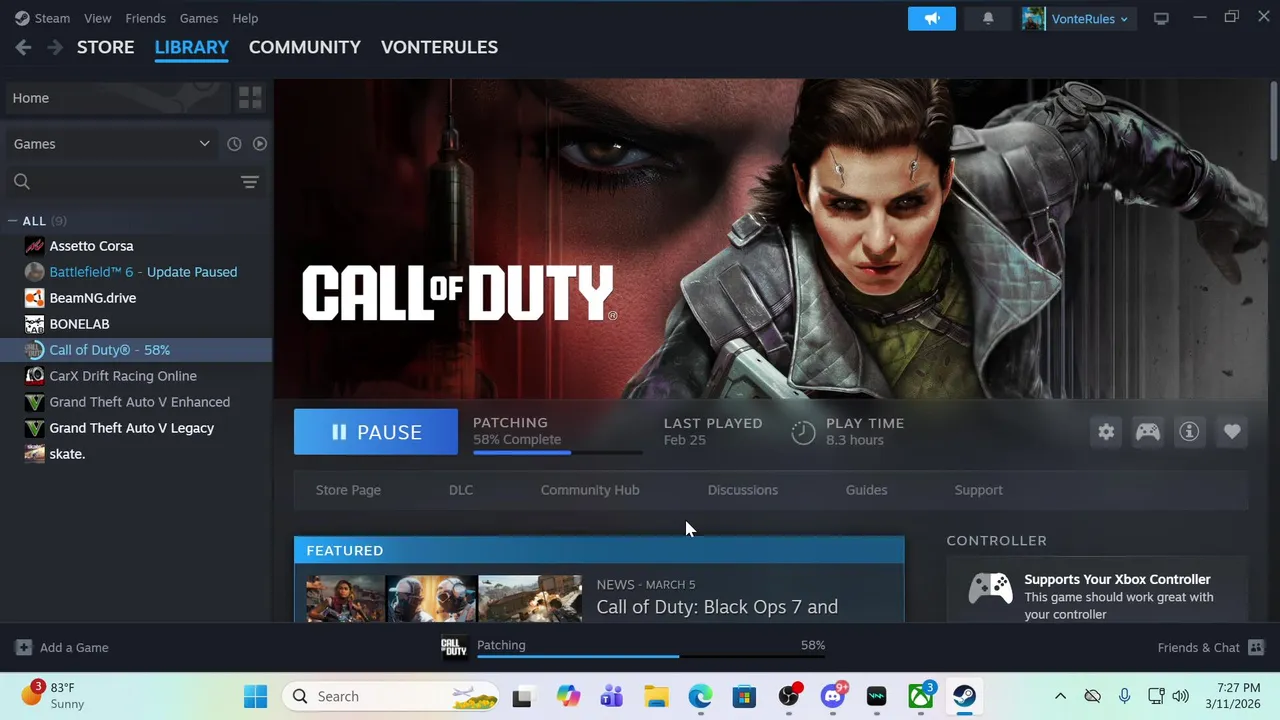Select the skate. game icon
The height and width of the screenshot is (720, 1280).
pos(34,454)
